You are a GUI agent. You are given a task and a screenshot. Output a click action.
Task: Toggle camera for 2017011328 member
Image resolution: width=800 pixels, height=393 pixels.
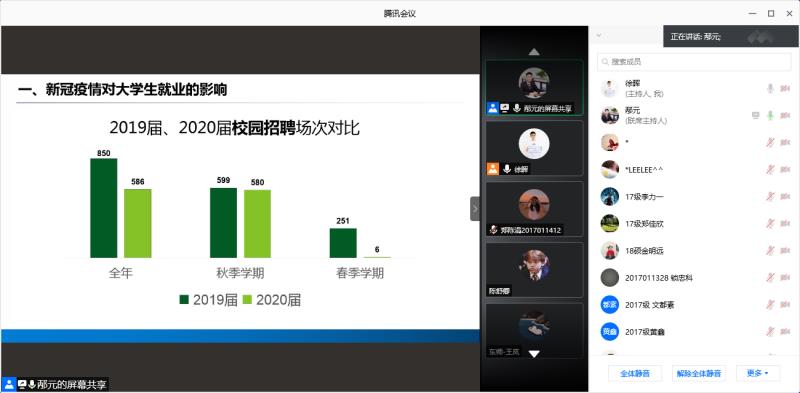pyautogui.click(x=785, y=278)
